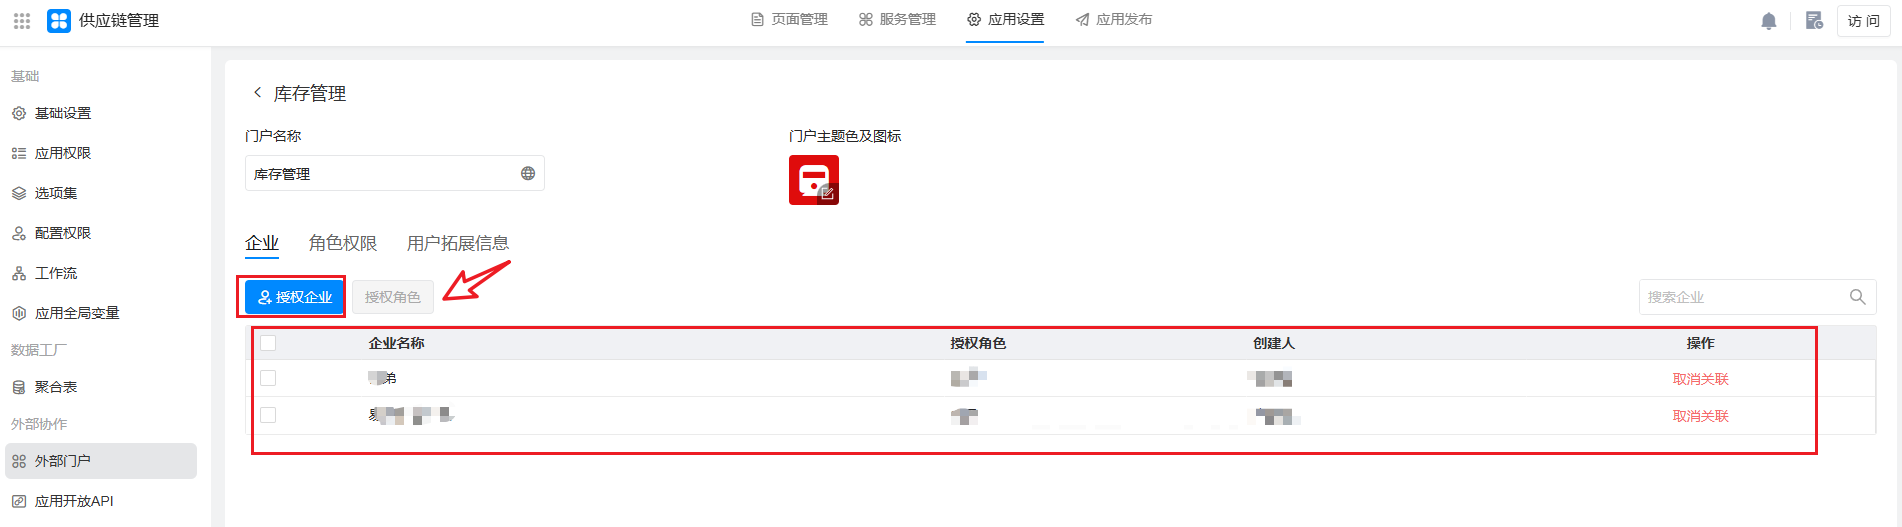Open 工作流 in the sidebar

point(56,273)
